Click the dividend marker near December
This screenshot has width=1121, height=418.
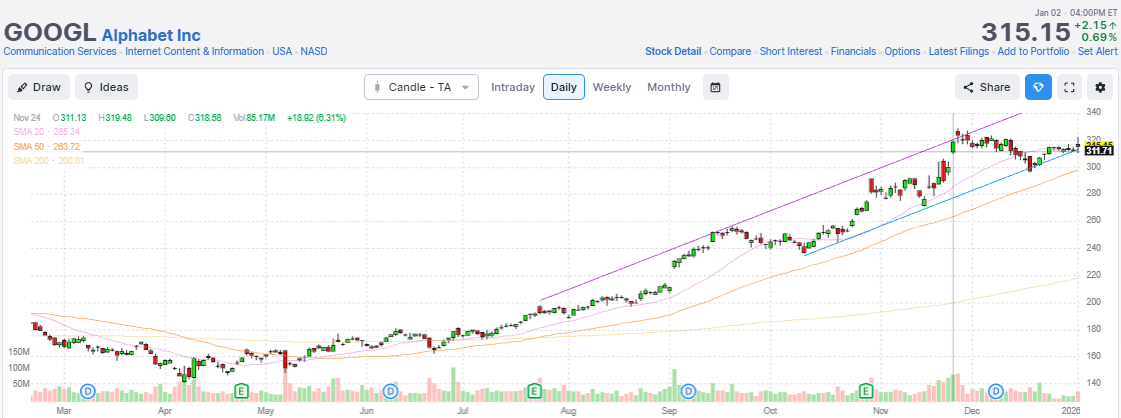coord(996,391)
